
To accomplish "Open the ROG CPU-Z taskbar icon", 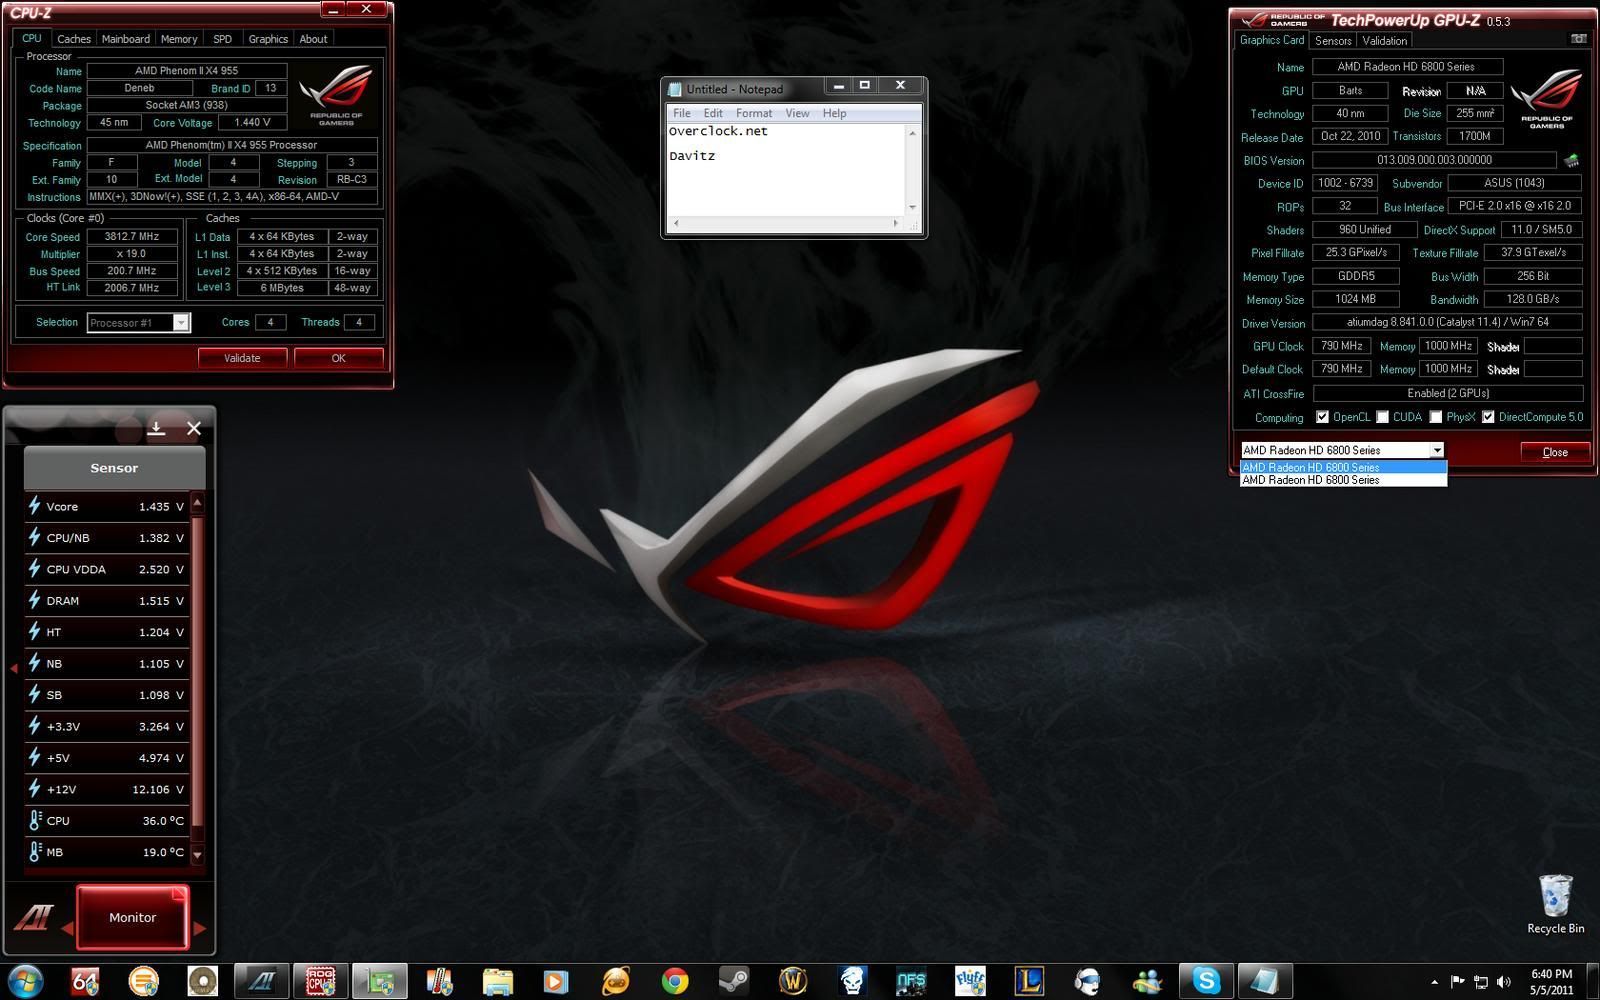I will click(x=320, y=981).
